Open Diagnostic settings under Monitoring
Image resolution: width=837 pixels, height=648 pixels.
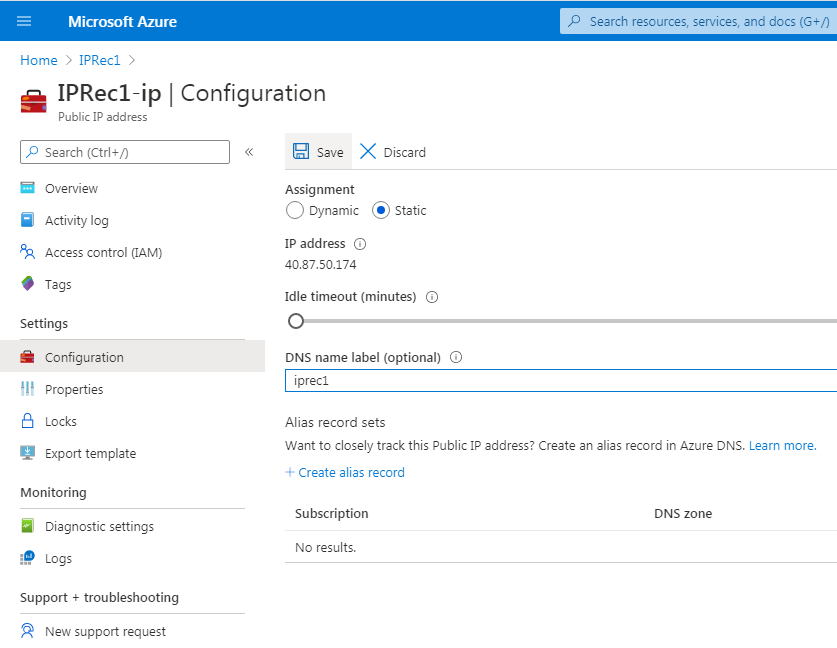[99, 526]
